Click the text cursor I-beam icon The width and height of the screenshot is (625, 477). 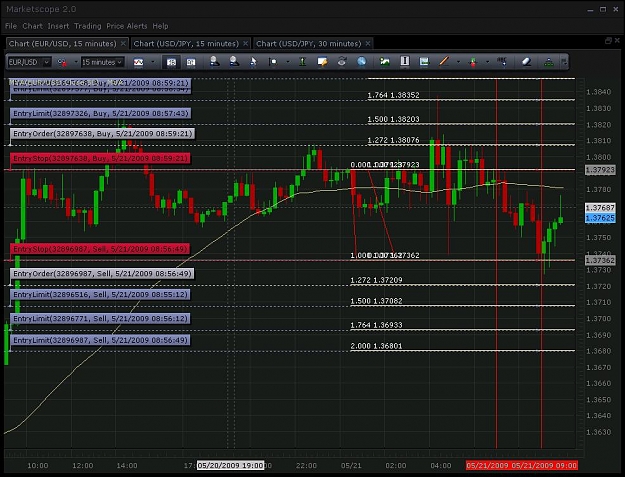coord(405,61)
